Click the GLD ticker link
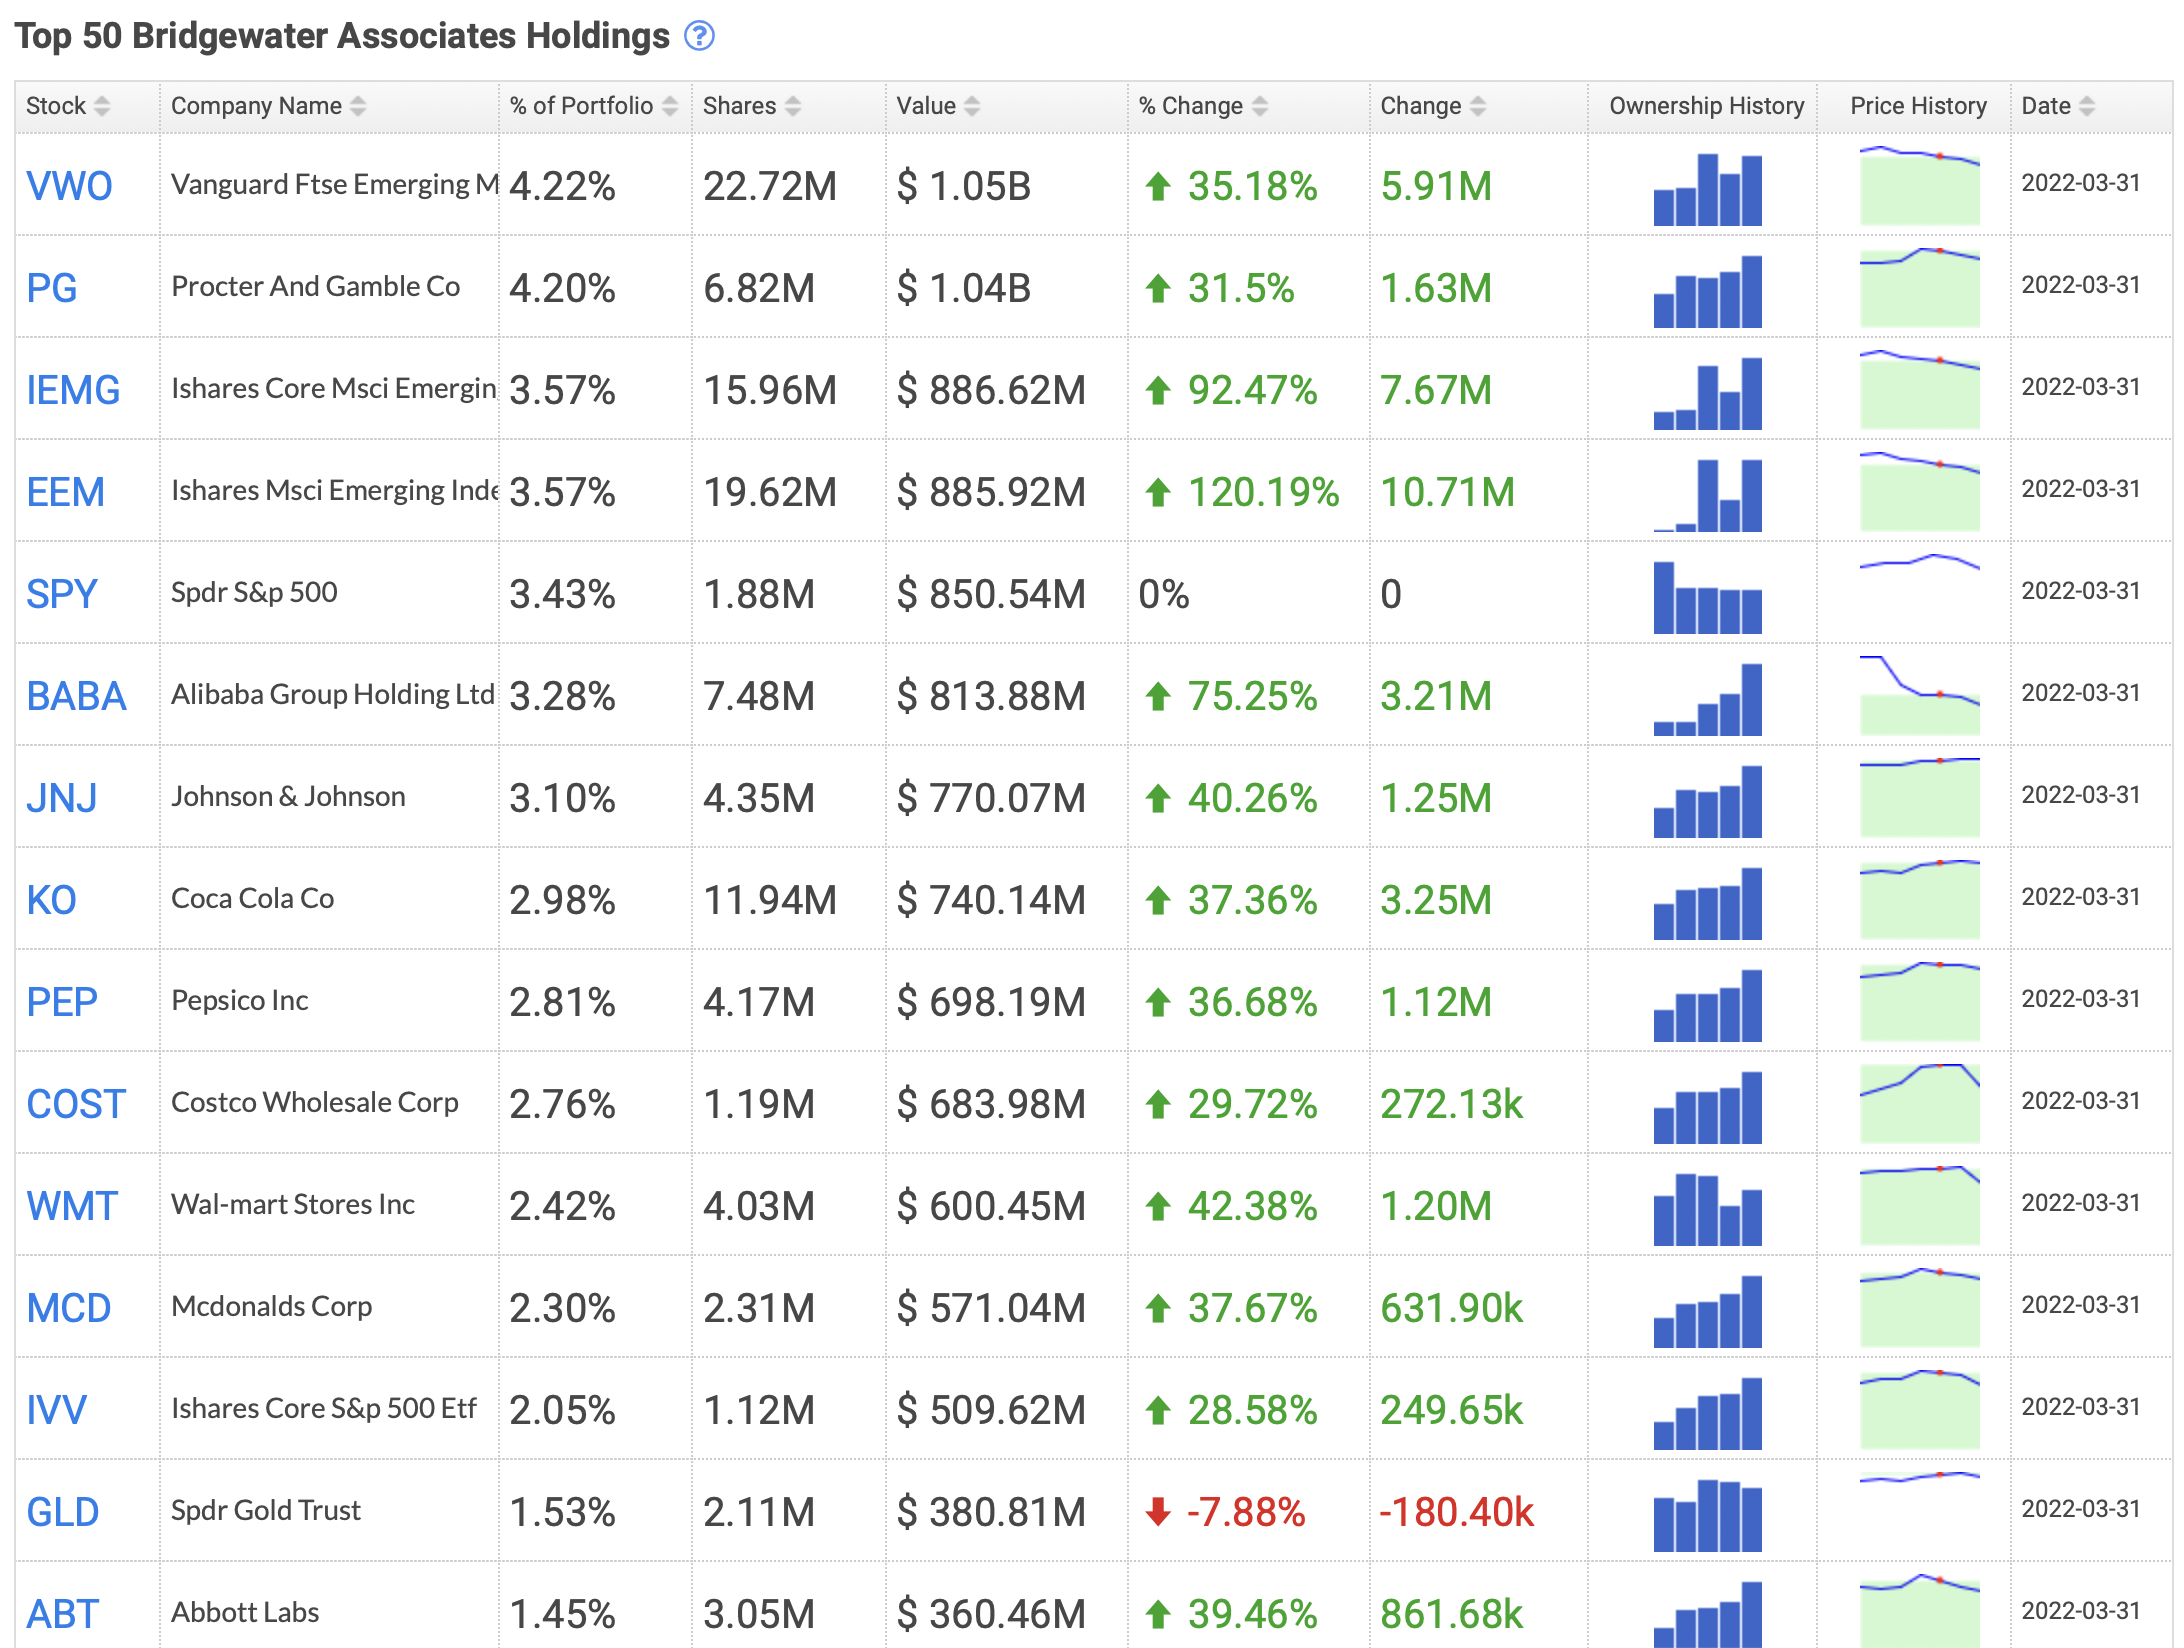 [62, 1512]
